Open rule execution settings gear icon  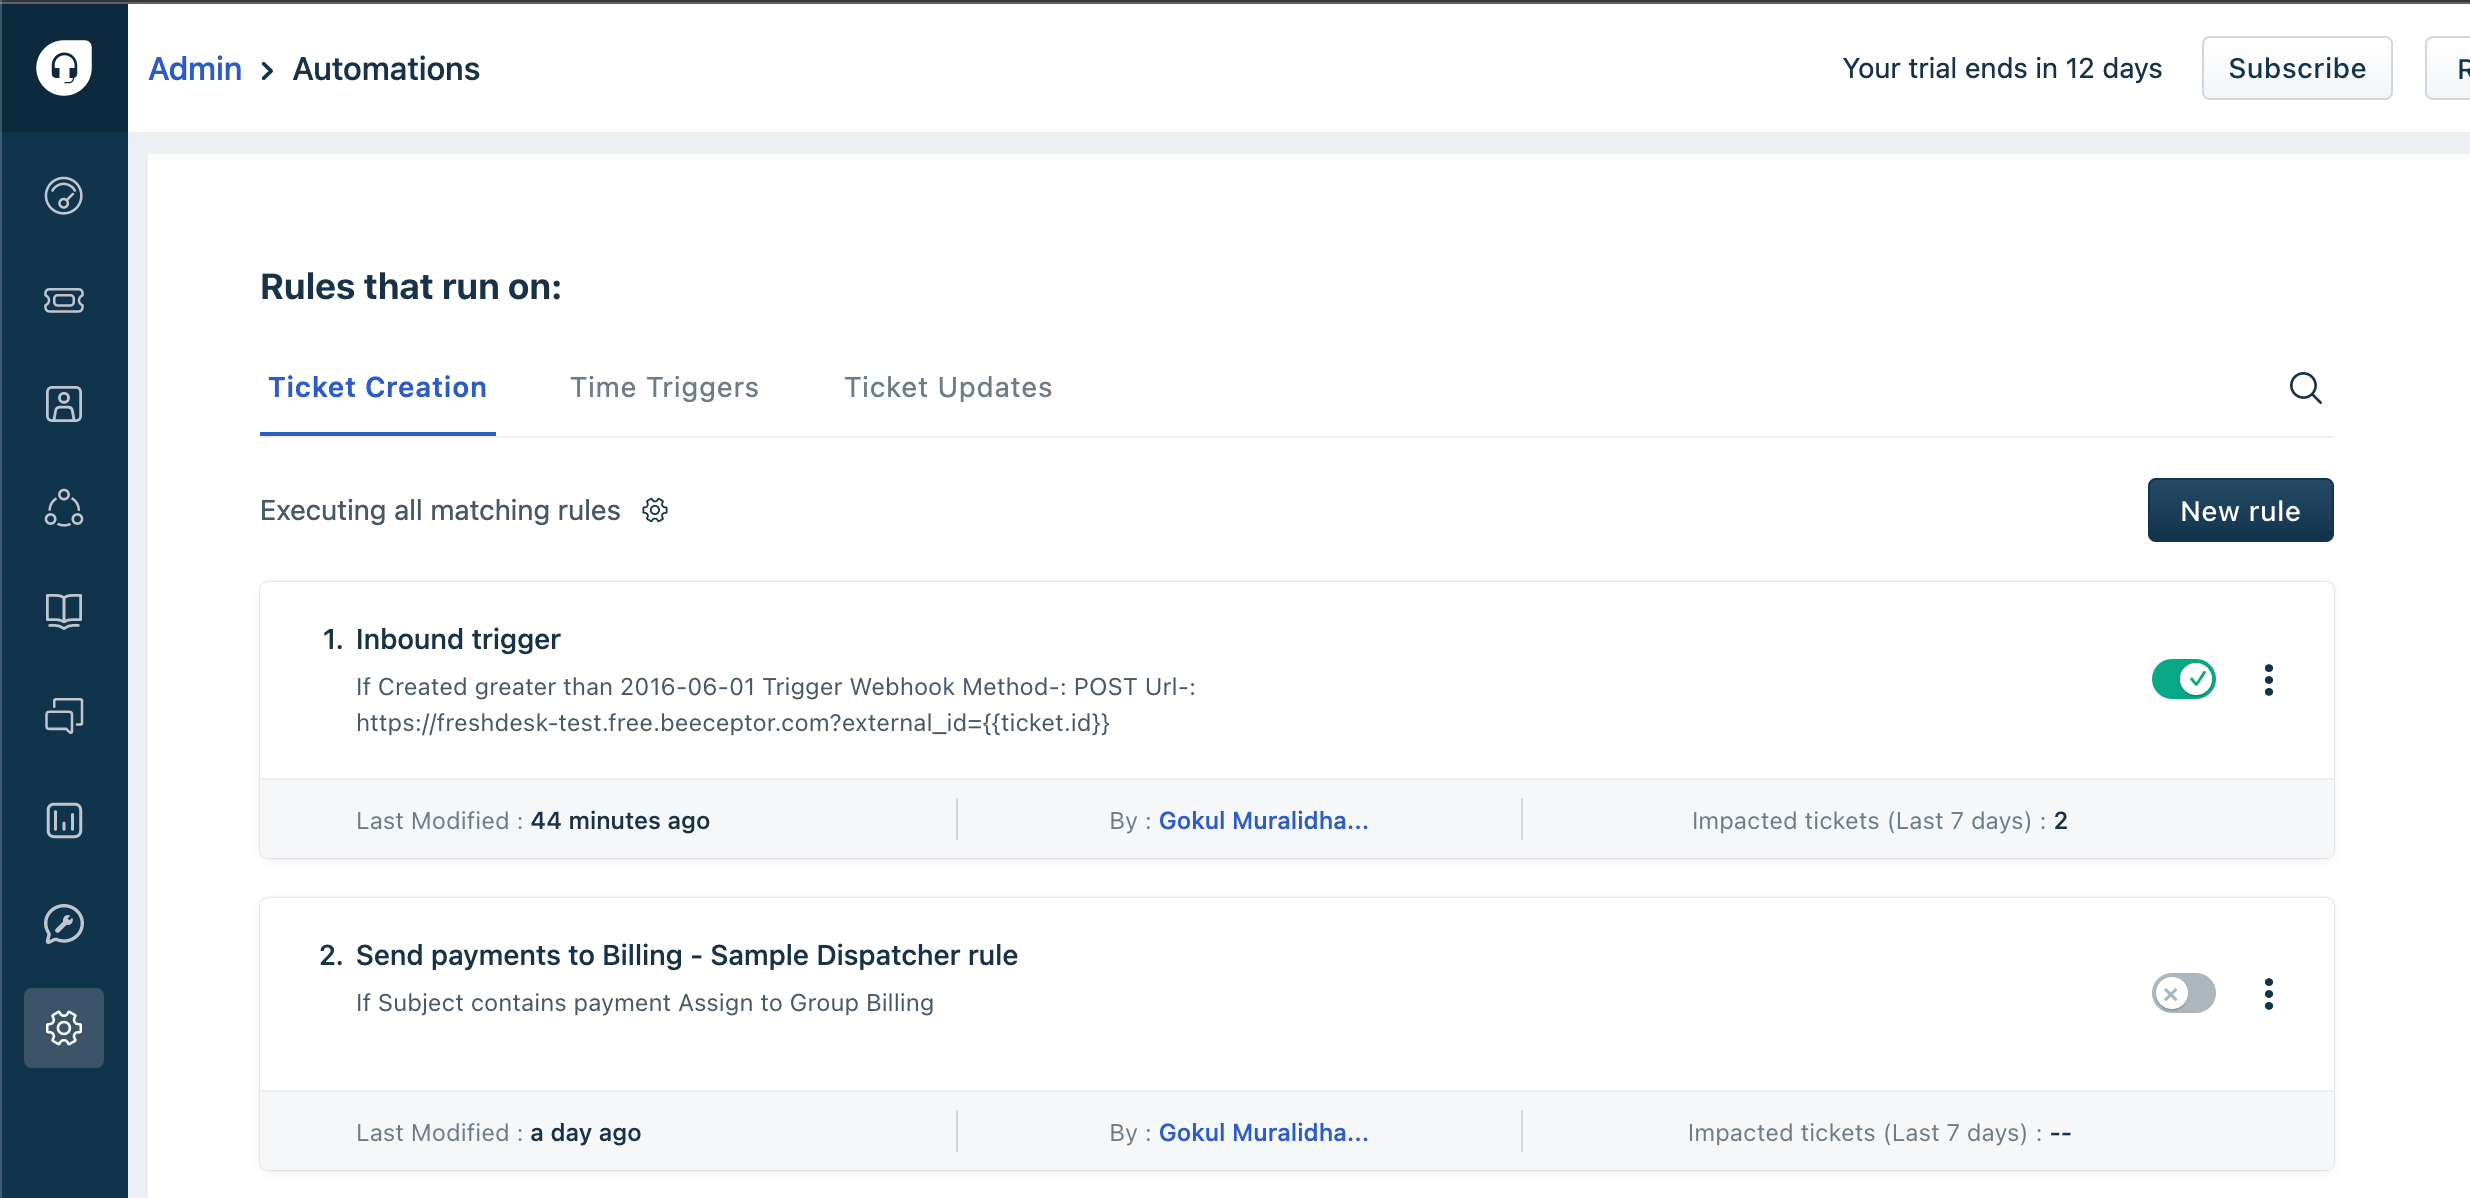(x=655, y=510)
